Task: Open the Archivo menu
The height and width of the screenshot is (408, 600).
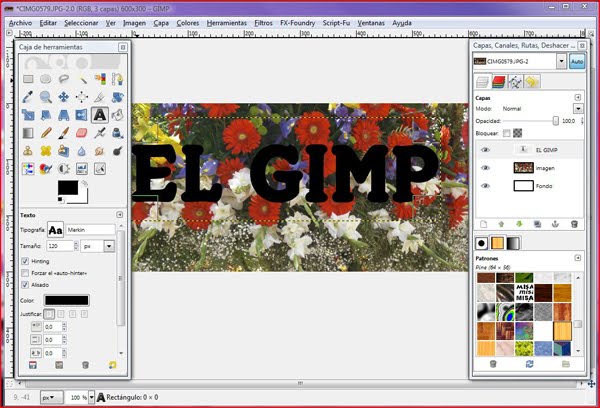Action: pyautogui.click(x=20, y=23)
